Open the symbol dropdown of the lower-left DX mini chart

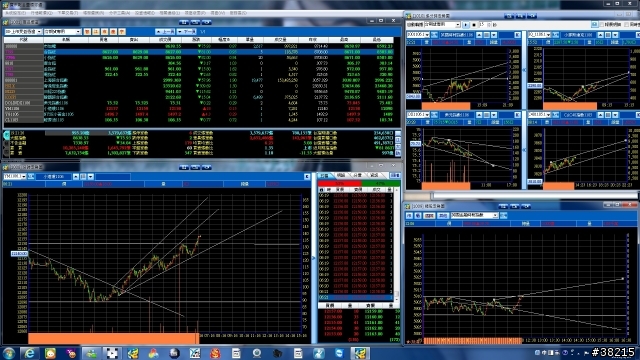click(418, 115)
